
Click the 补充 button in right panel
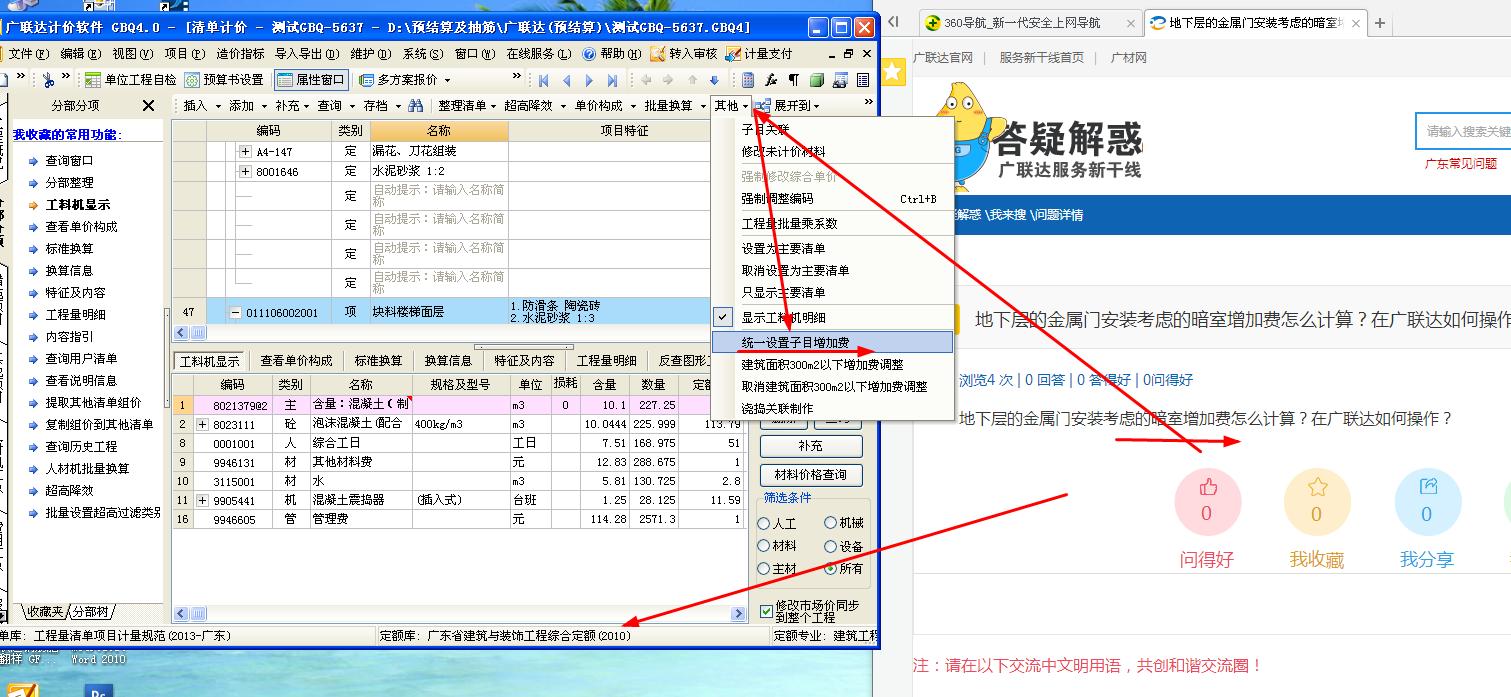coord(811,446)
